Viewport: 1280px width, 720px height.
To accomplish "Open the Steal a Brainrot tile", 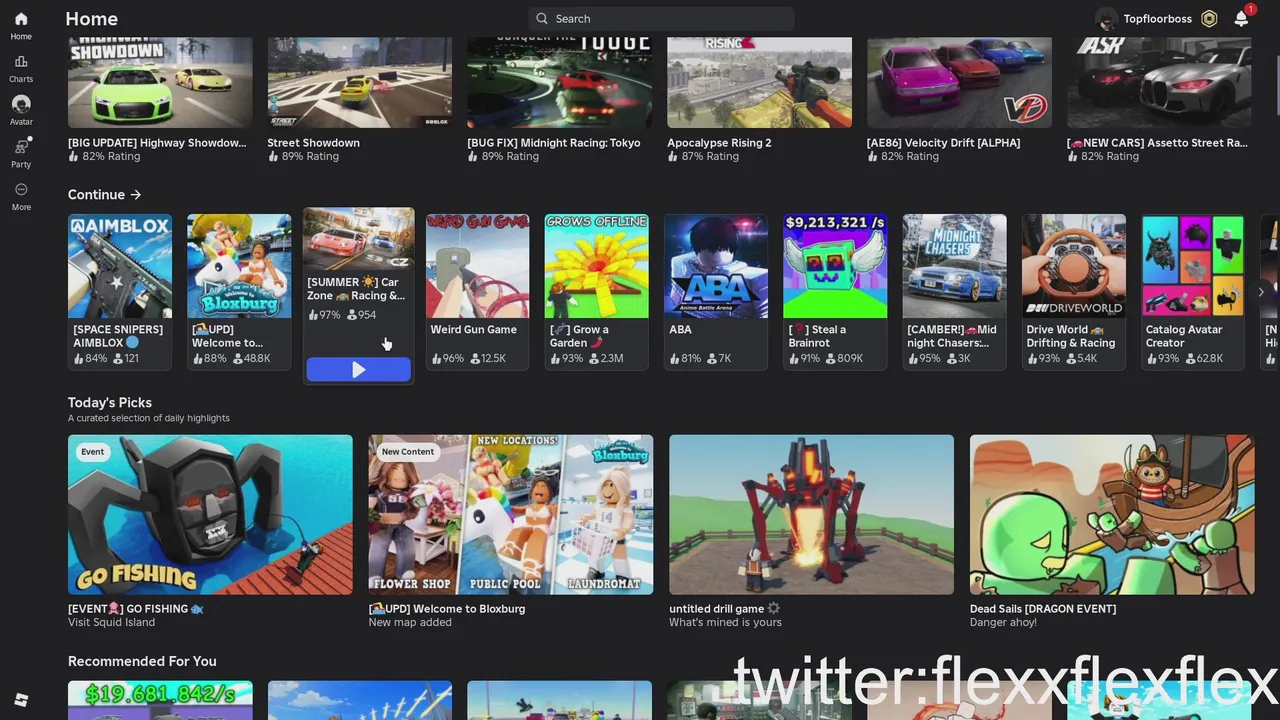I will 835,291.
